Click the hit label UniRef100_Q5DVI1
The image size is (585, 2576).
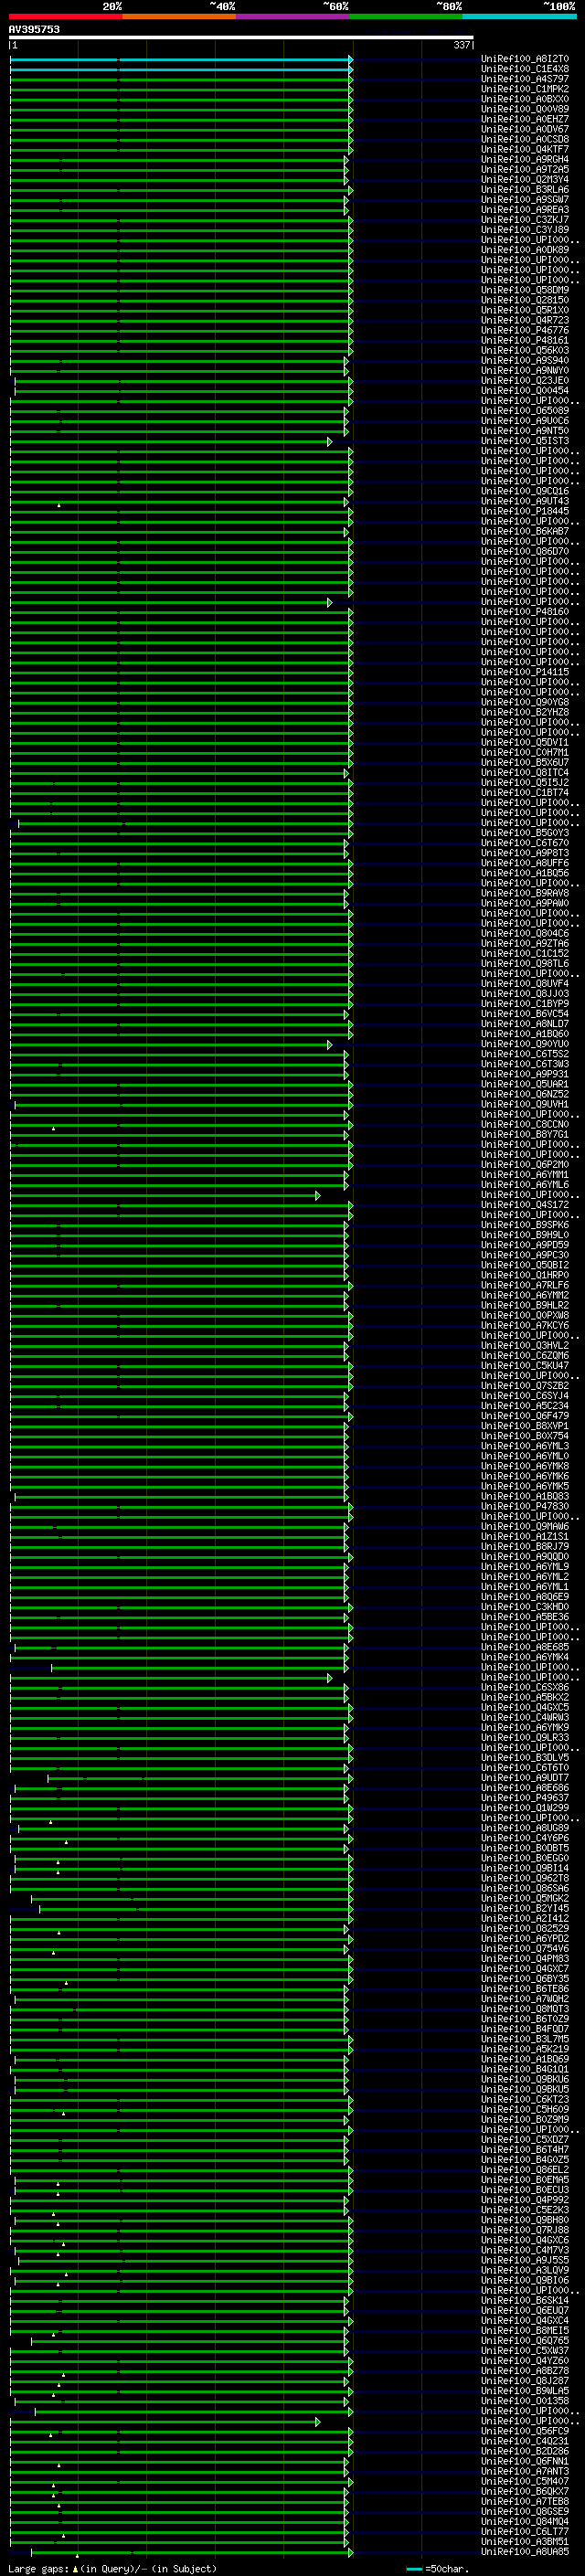tap(525, 742)
